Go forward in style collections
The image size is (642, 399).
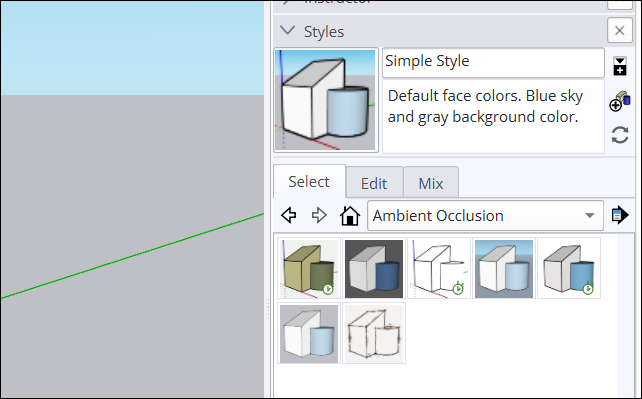(319, 215)
